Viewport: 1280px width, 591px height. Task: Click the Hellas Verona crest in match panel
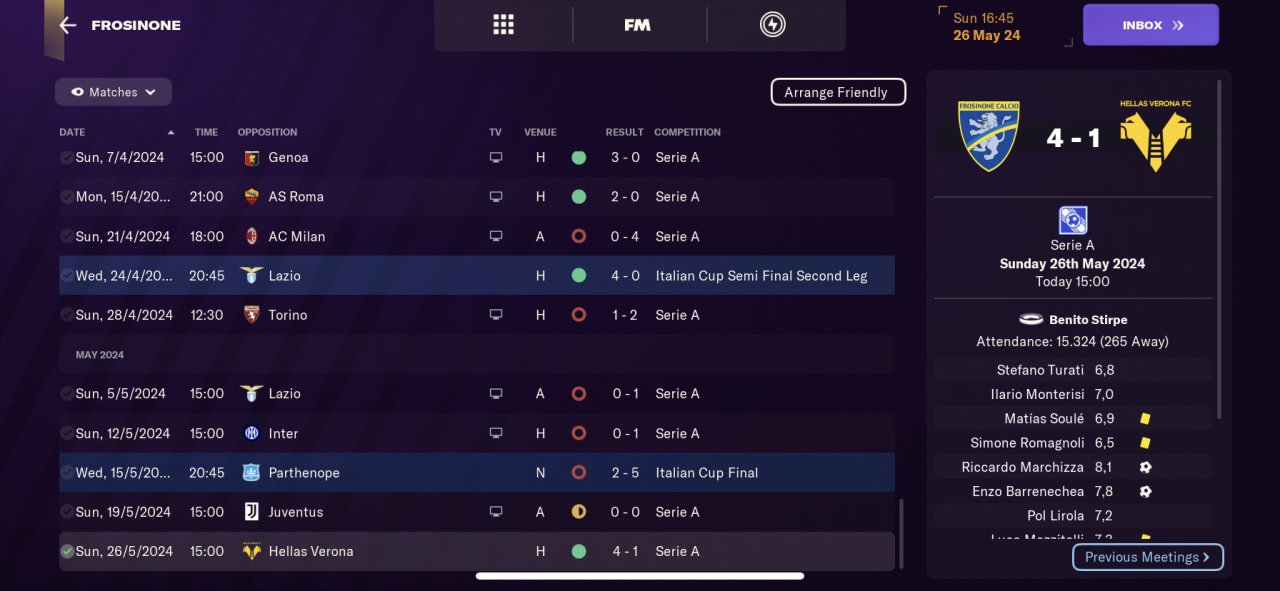click(1155, 139)
